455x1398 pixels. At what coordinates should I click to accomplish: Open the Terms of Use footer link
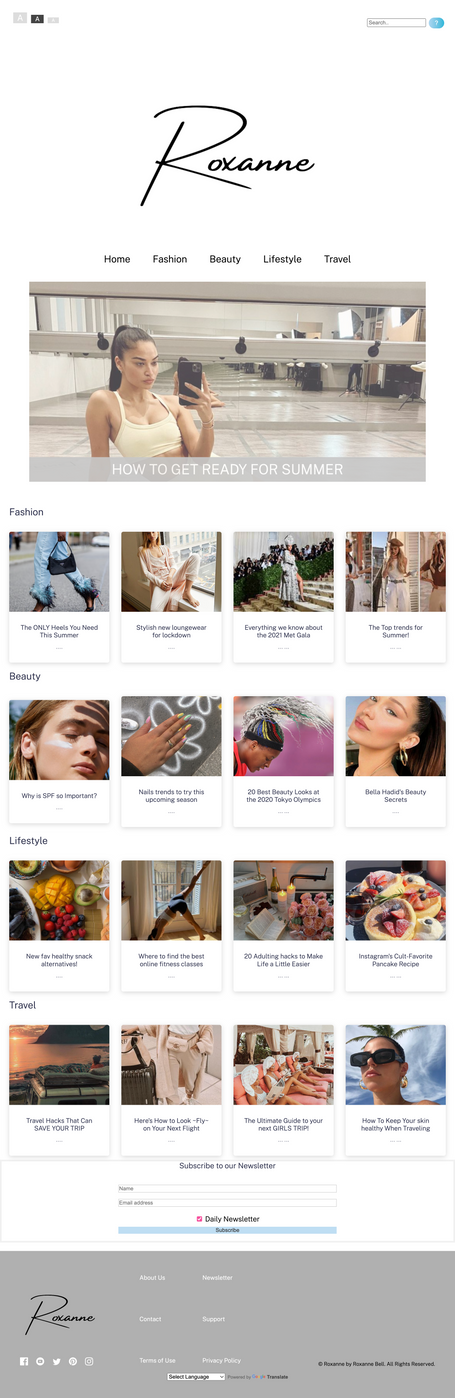click(x=157, y=1360)
